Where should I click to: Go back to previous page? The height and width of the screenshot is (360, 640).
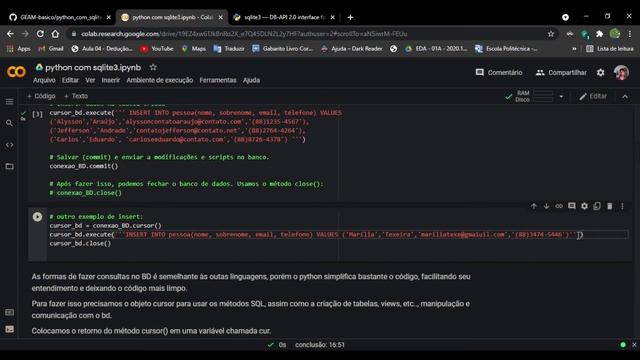coord(10,34)
